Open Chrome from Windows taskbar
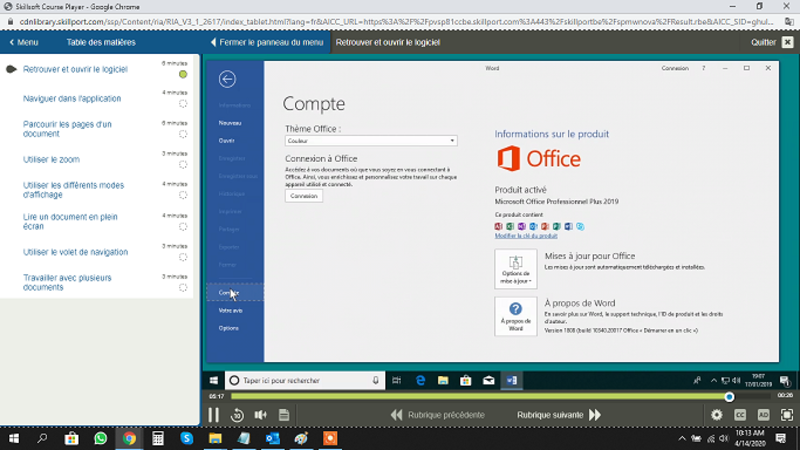The width and height of the screenshot is (800, 450). pos(129,438)
